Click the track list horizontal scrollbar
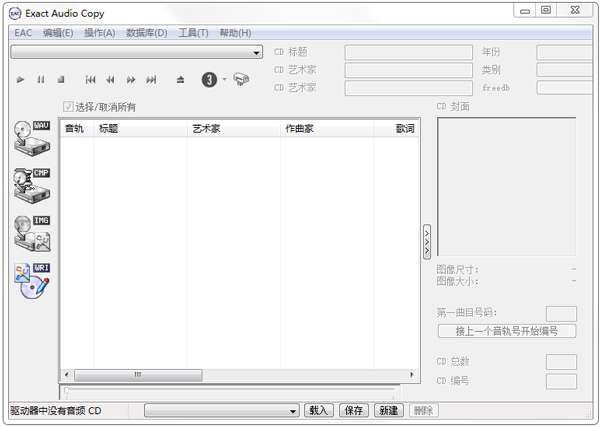600x427 pixels. [240, 375]
